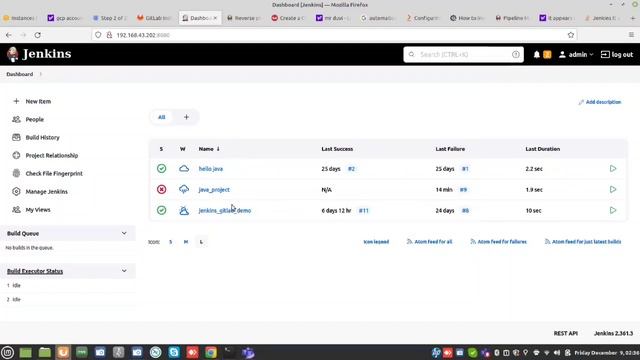Open the orange security warning badge
Image resolution: width=640 pixels, height=360 pixels.
(x=547, y=54)
